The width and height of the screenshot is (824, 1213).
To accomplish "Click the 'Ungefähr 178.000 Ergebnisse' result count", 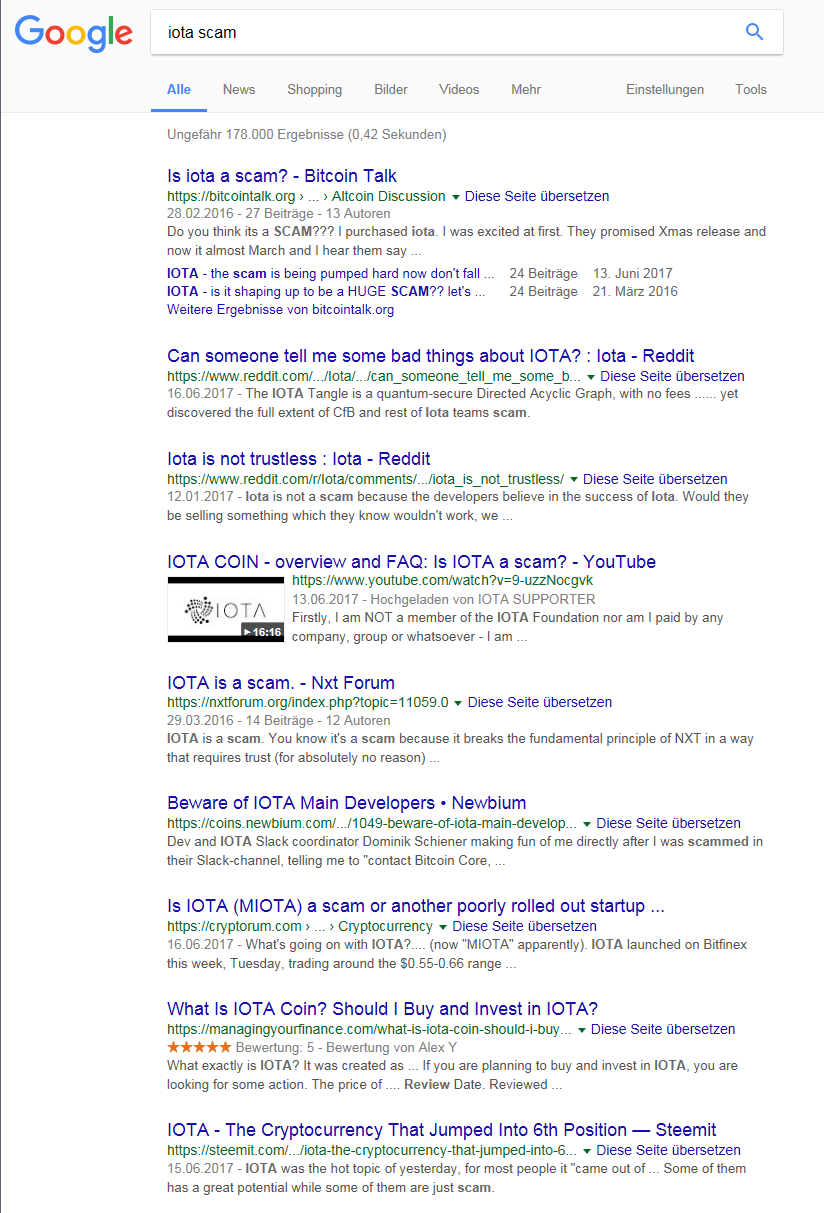I will point(307,134).
